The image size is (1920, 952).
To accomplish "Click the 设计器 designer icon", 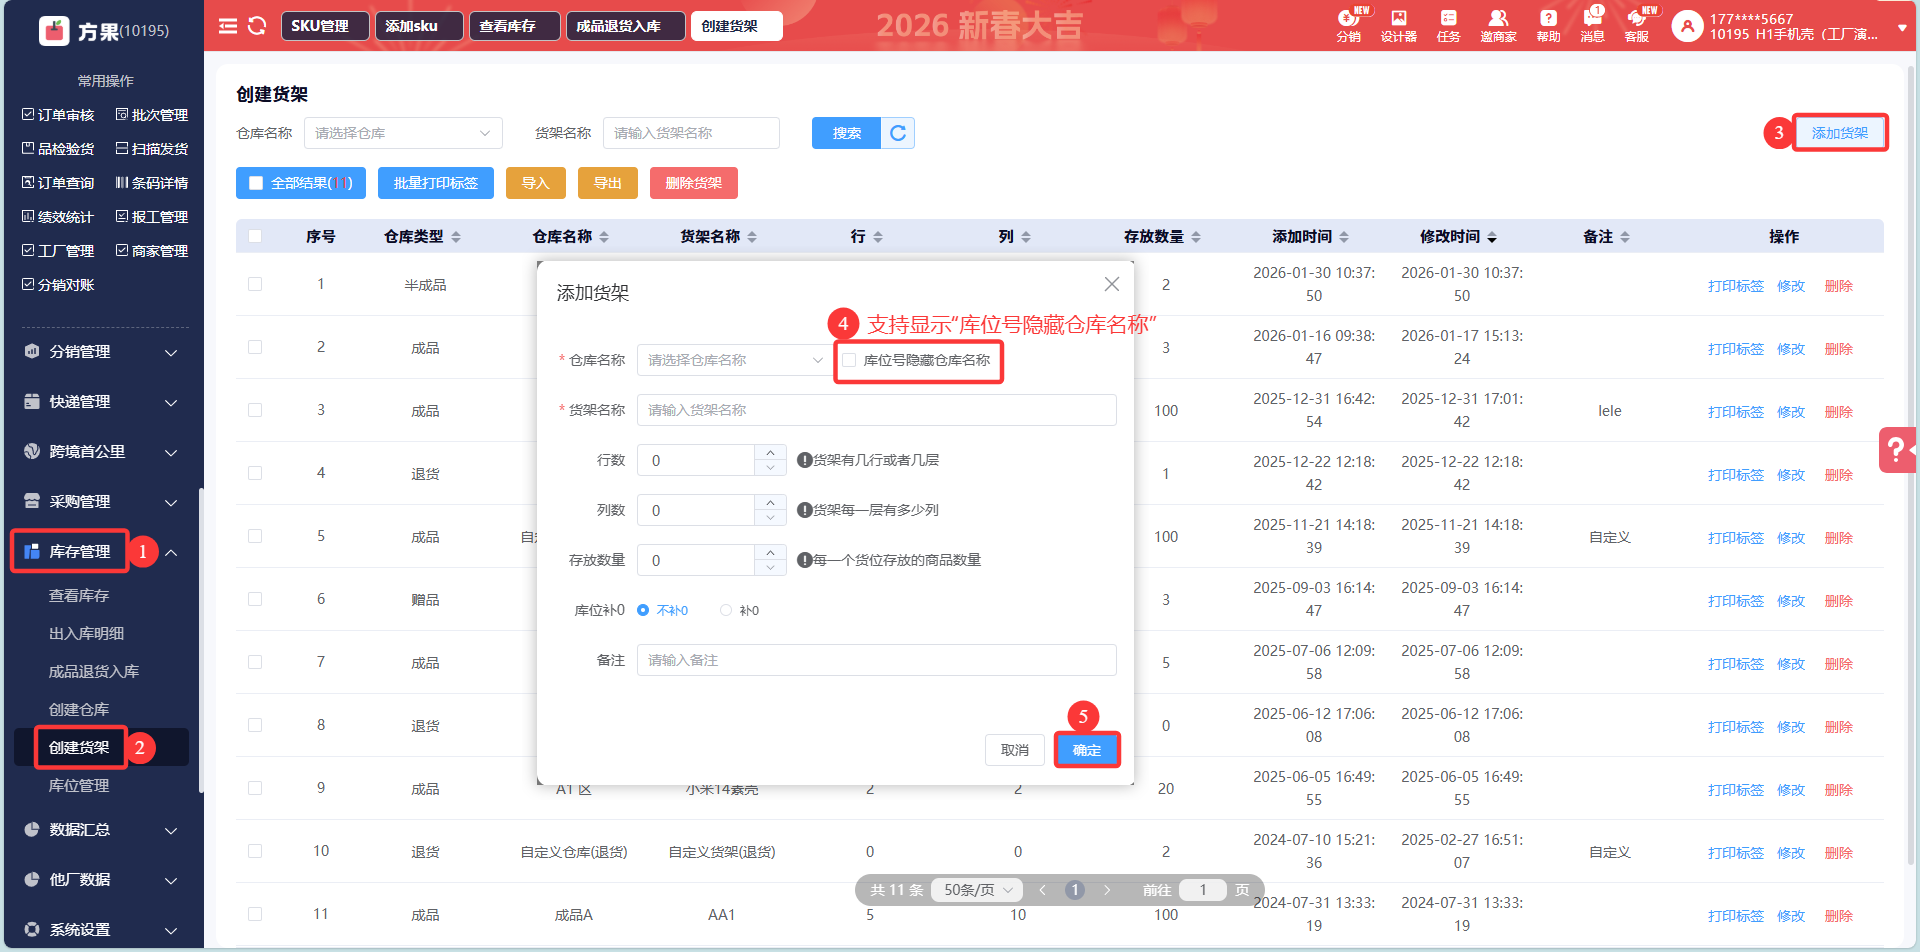I will [x=1398, y=25].
